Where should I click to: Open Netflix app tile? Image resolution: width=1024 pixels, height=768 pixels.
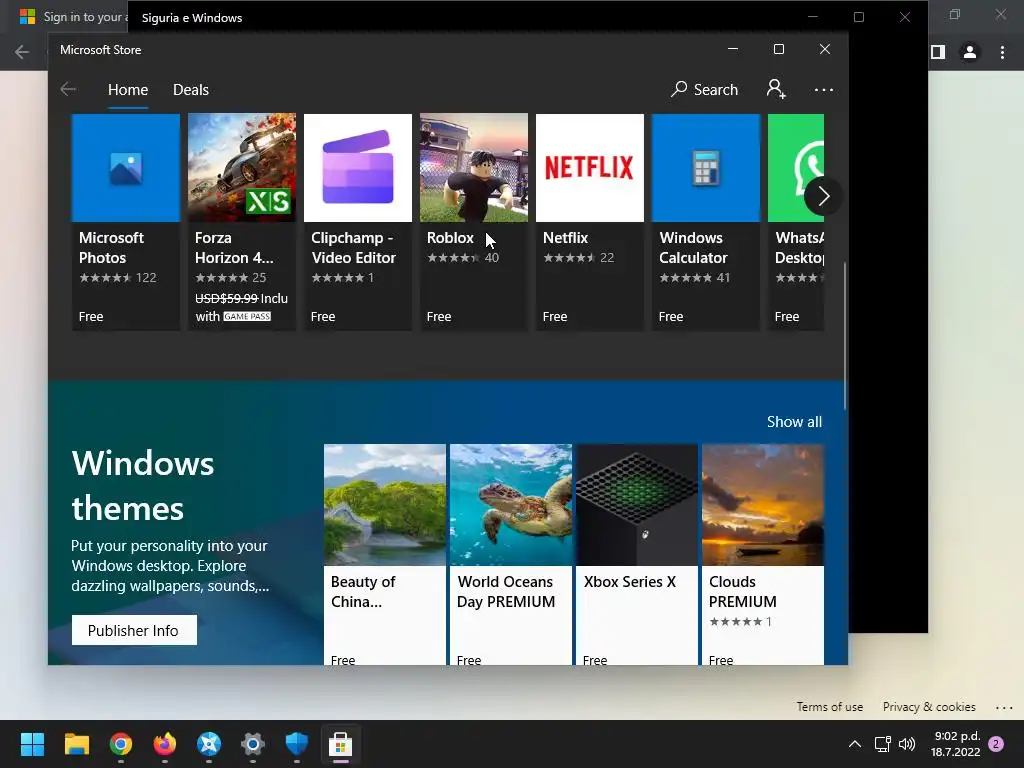tap(590, 221)
